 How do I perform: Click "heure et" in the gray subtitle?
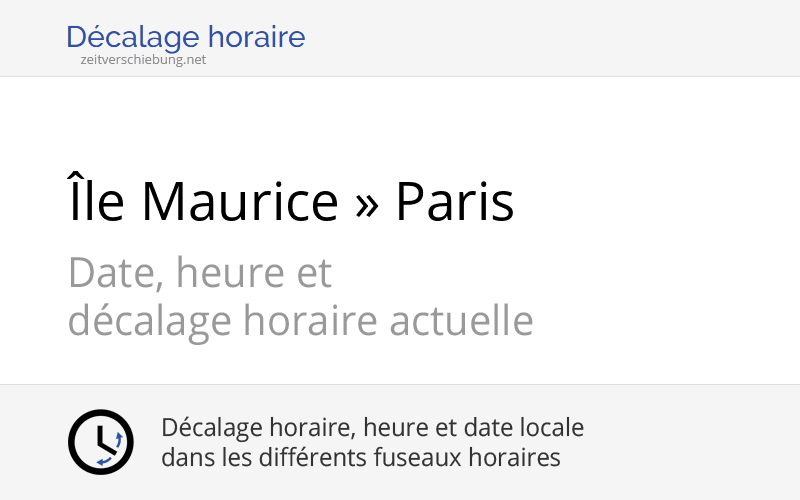point(250,273)
